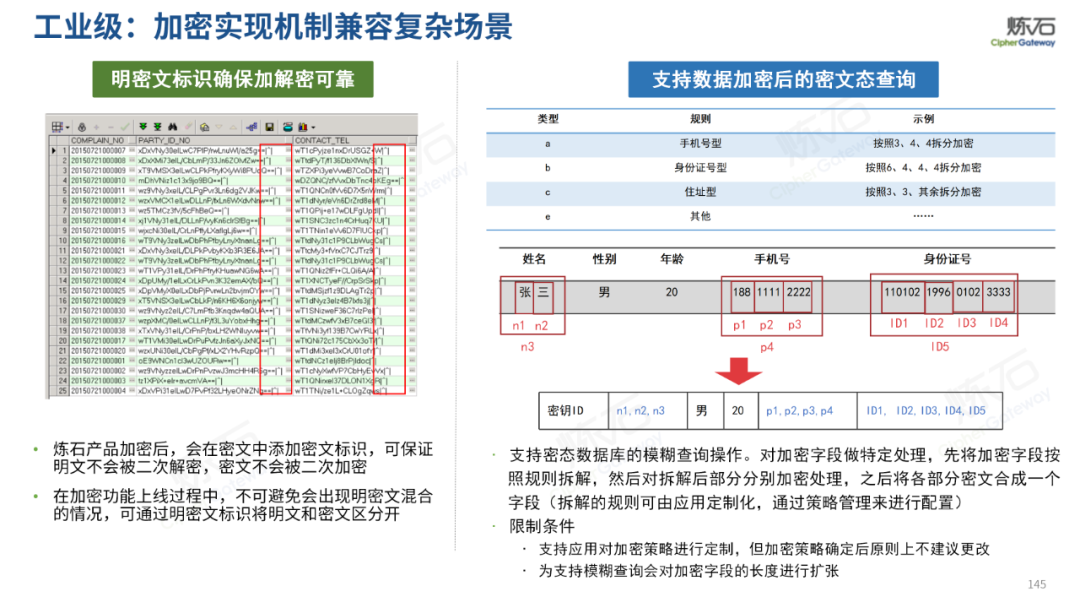Click the colored bar chart icon
This screenshot has width=1080, height=608.
point(302,127)
